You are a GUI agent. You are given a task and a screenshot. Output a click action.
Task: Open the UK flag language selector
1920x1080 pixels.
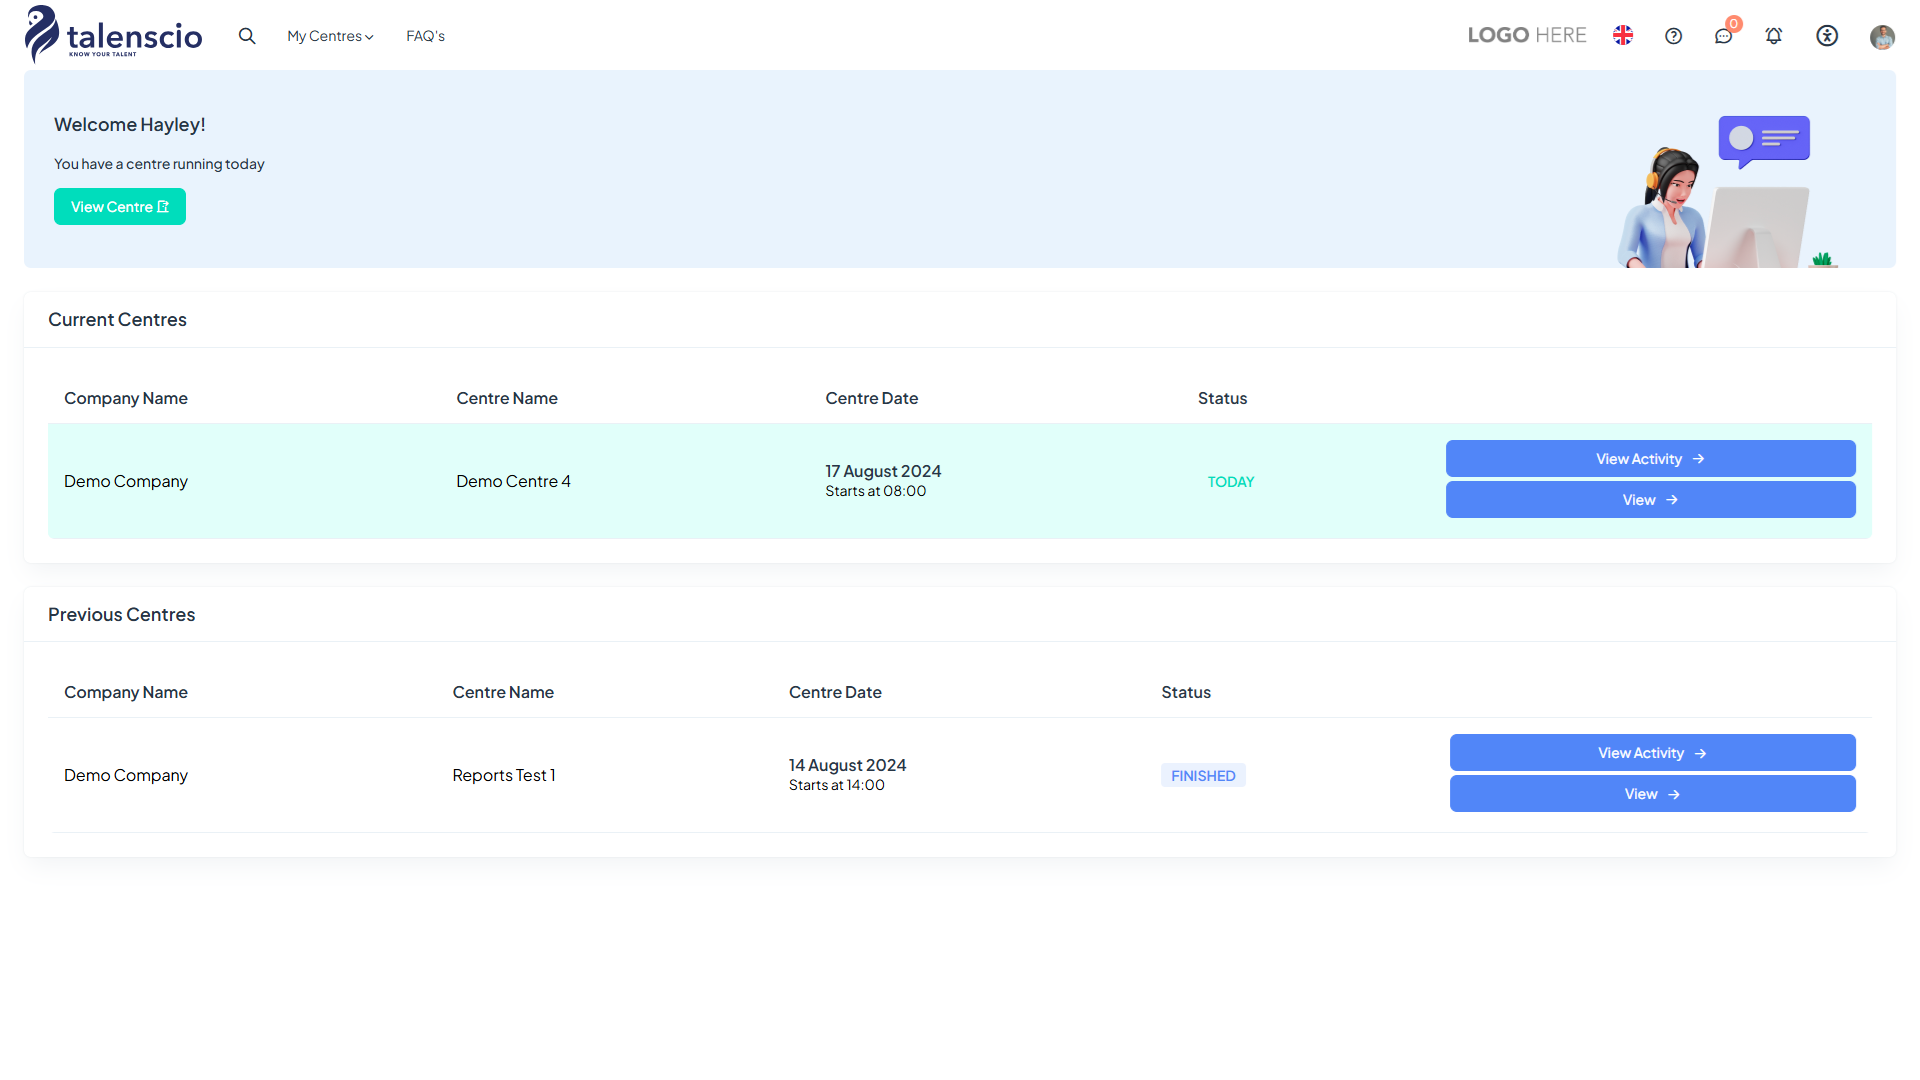(1623, 36)
